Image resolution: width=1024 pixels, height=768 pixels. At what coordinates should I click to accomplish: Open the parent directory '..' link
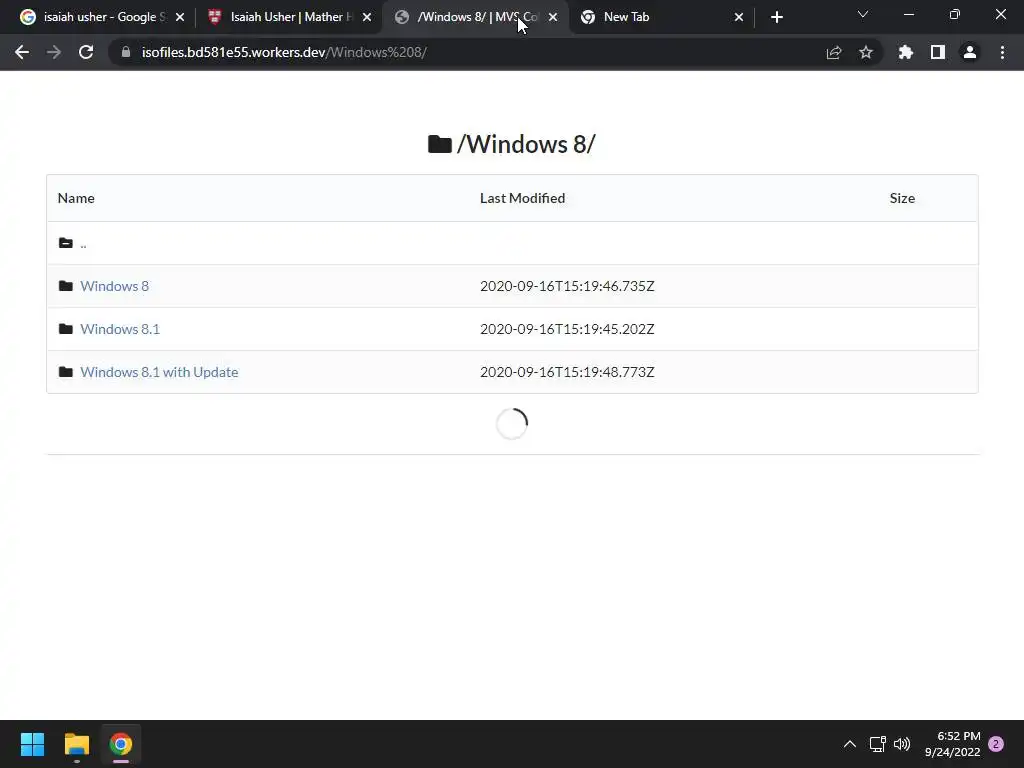[83, 244]
